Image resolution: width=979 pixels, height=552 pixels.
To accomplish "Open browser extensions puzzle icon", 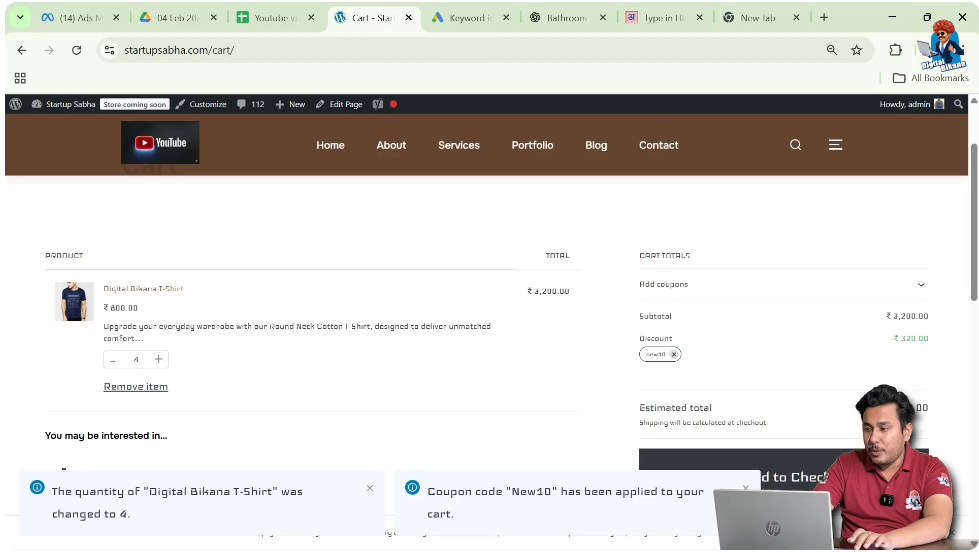I will (x=895, y=50).
